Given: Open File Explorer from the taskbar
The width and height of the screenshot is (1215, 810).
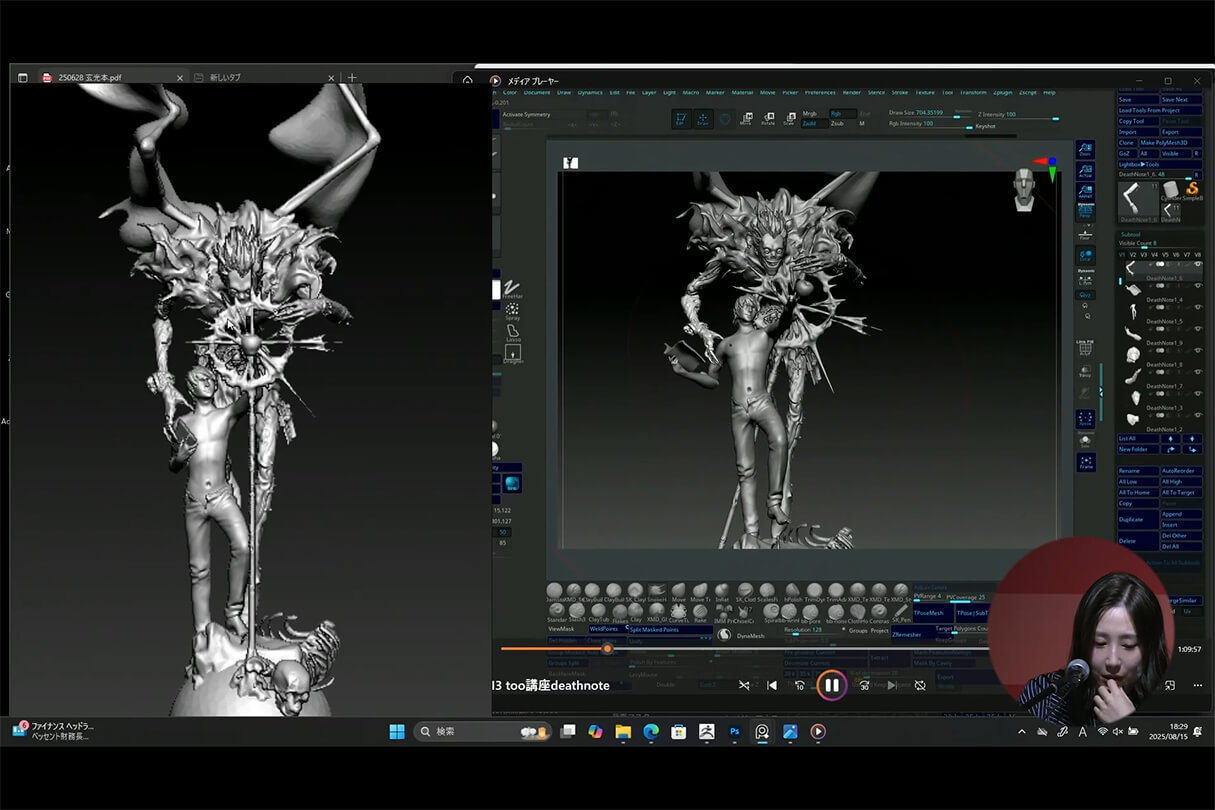Looking at the screenshot, I should point(623,731).
